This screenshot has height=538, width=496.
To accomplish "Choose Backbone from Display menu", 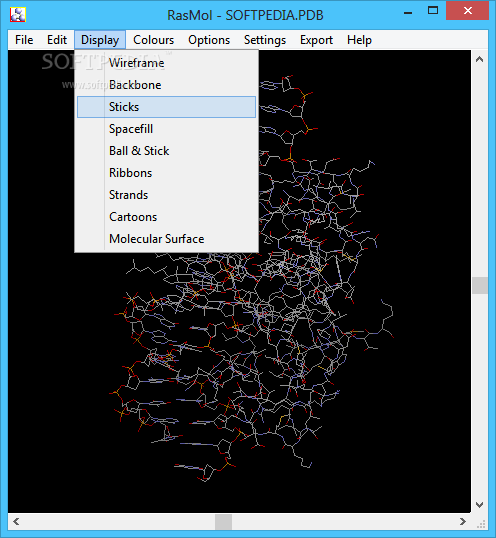I will [x=166, y=85].
